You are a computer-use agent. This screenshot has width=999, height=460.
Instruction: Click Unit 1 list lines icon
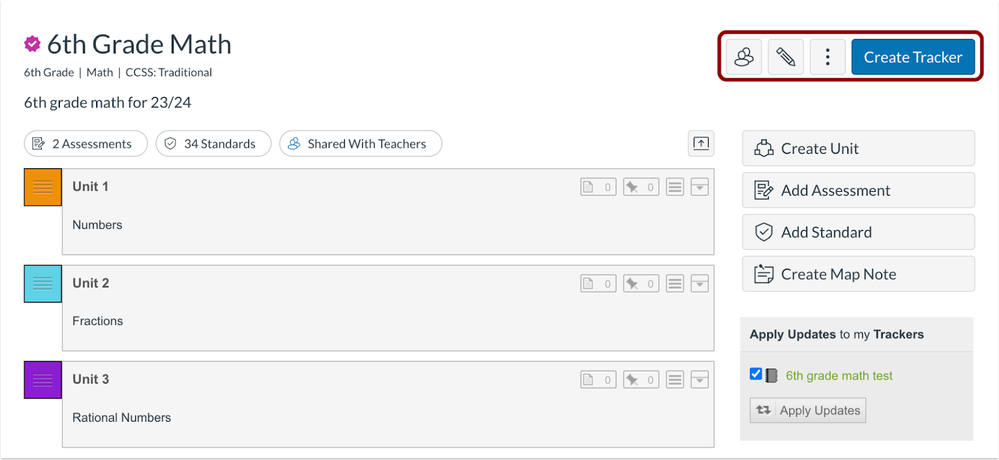[x=675, y=187]
